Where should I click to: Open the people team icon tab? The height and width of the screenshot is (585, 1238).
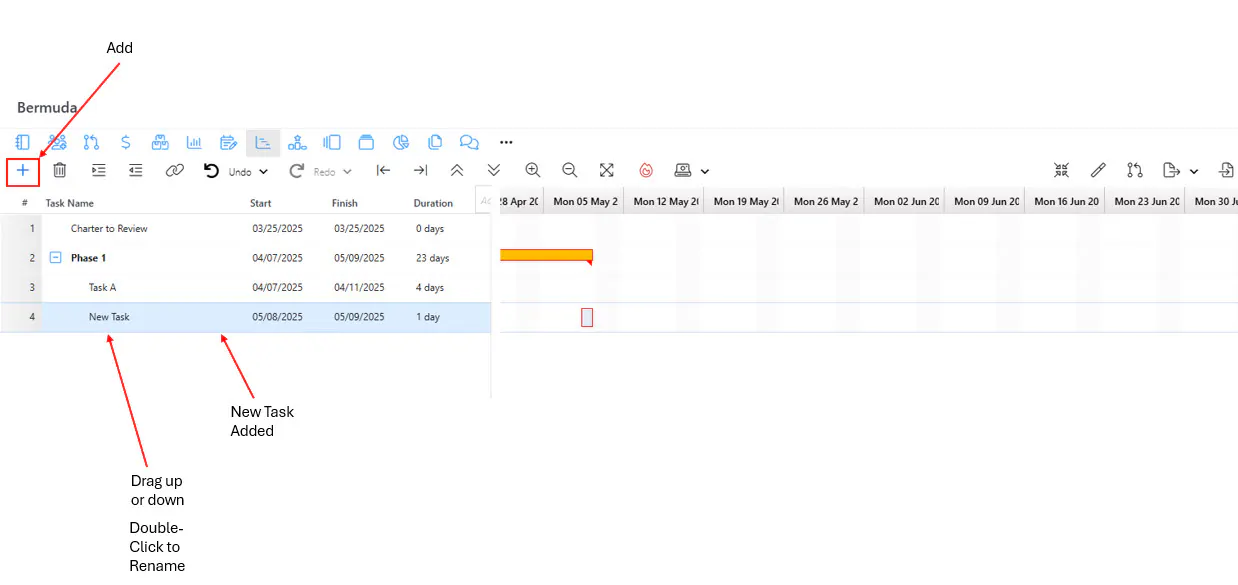58,142
